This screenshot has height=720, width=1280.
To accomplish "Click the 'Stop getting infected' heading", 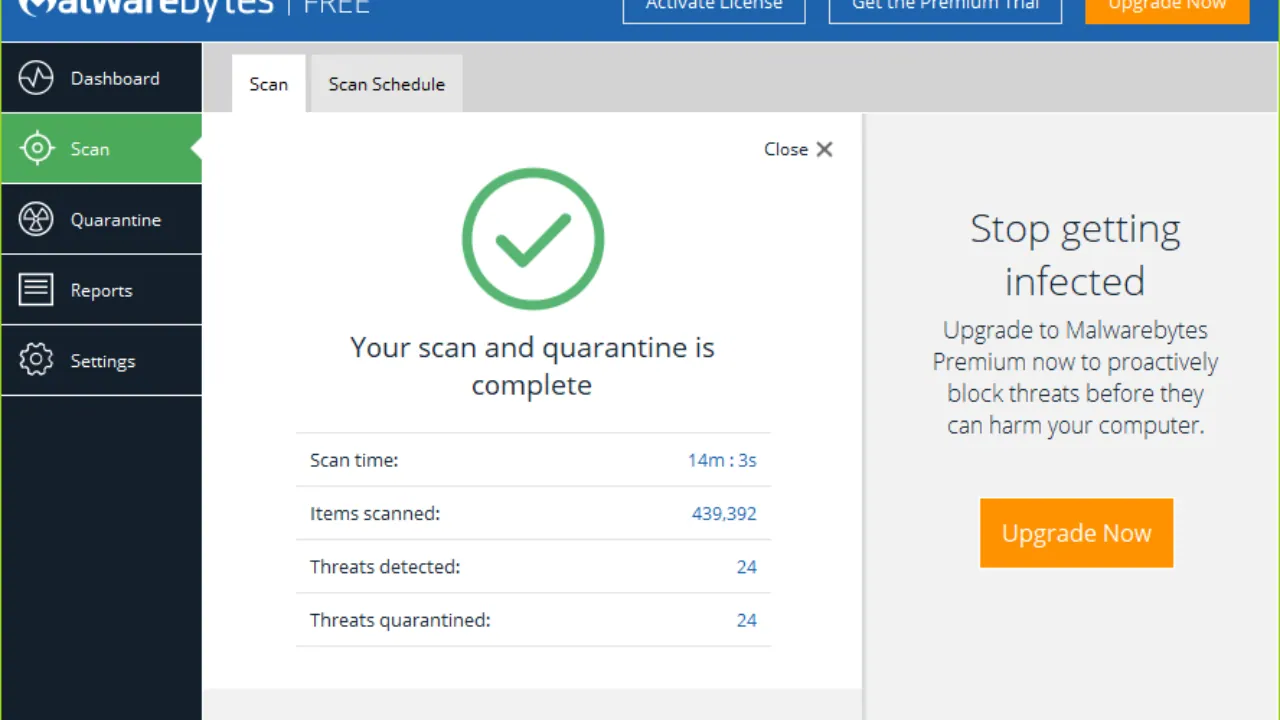I will pos(1075,255).
